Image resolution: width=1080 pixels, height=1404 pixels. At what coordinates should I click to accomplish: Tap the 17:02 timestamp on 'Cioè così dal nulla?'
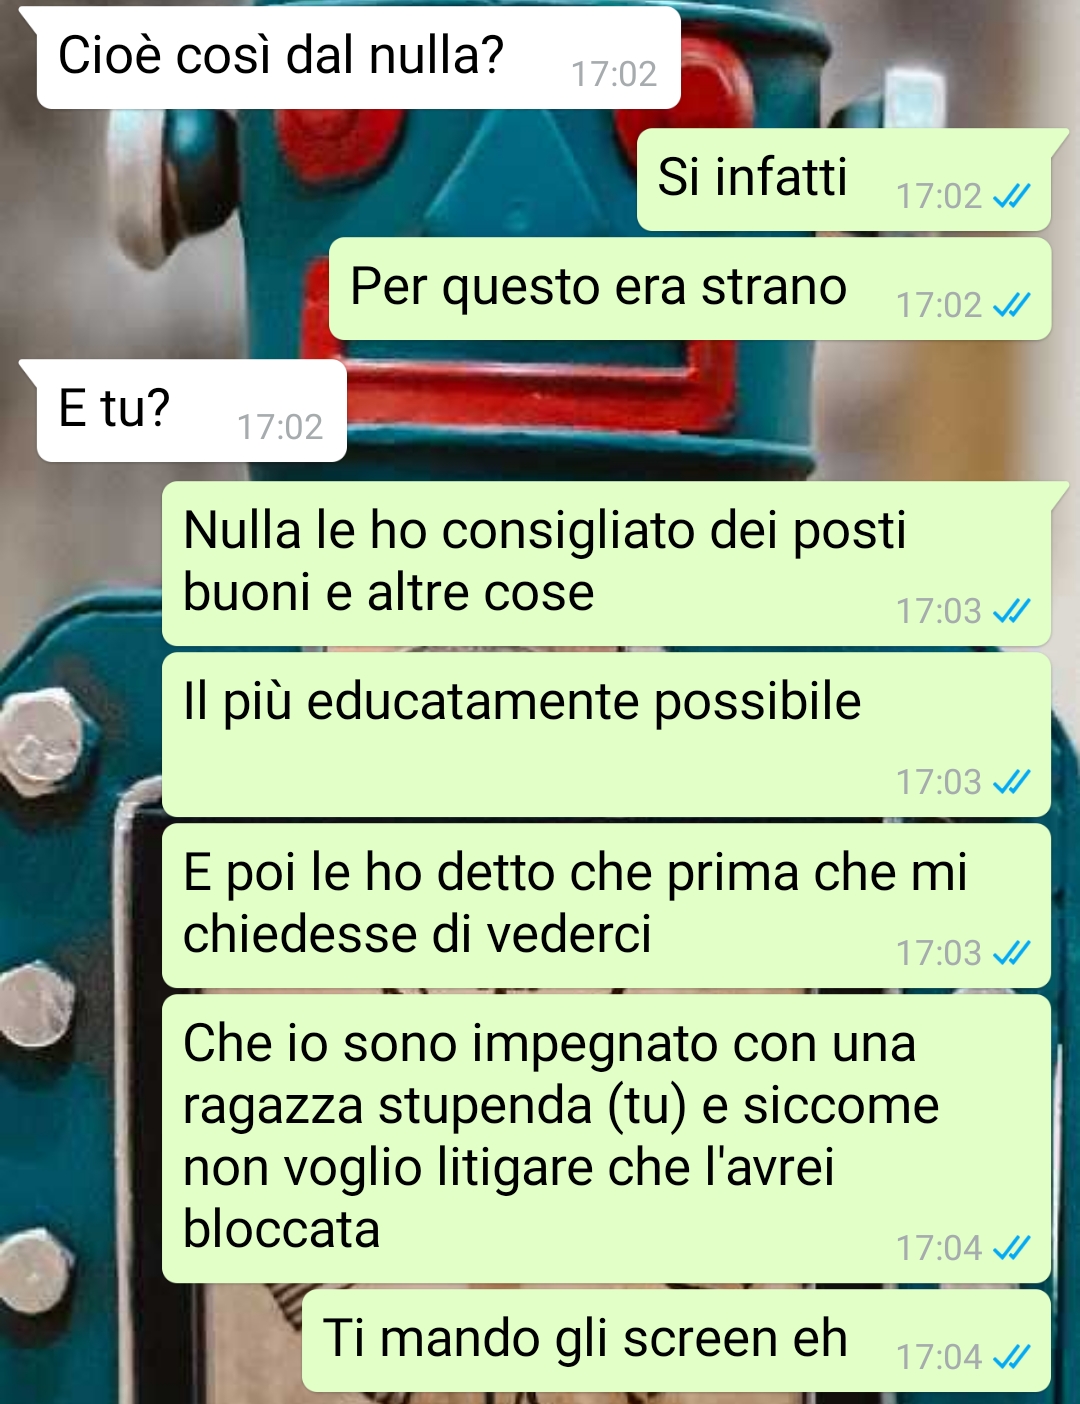(x=614, y=74)
